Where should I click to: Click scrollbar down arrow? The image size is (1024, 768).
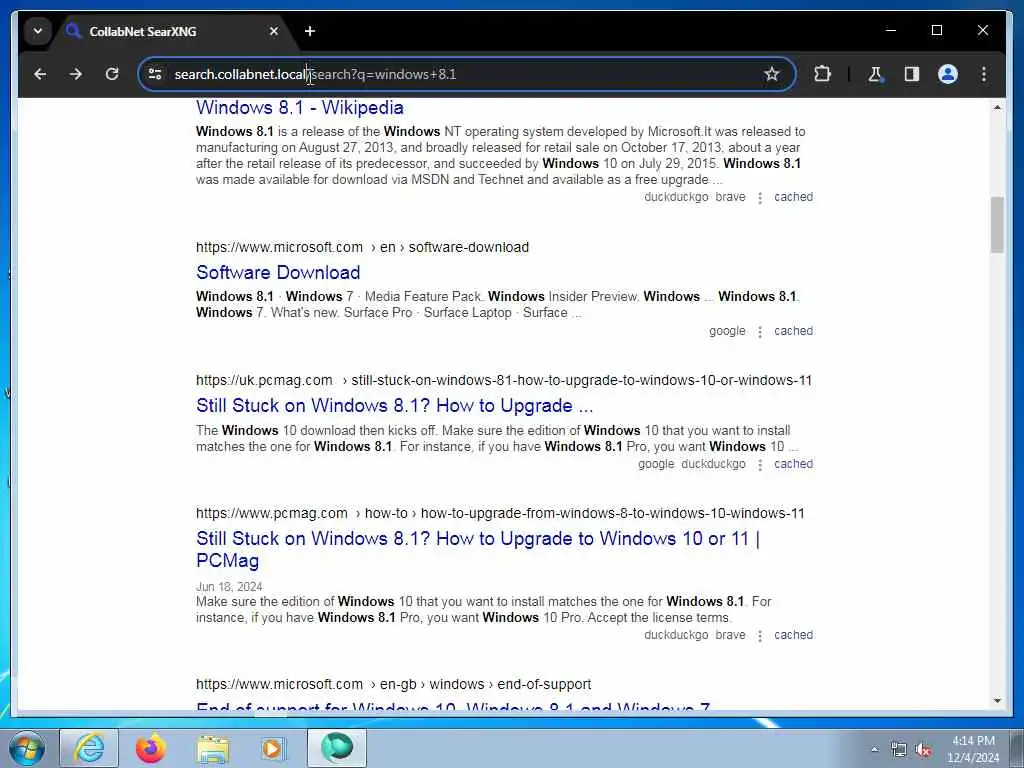997,701
